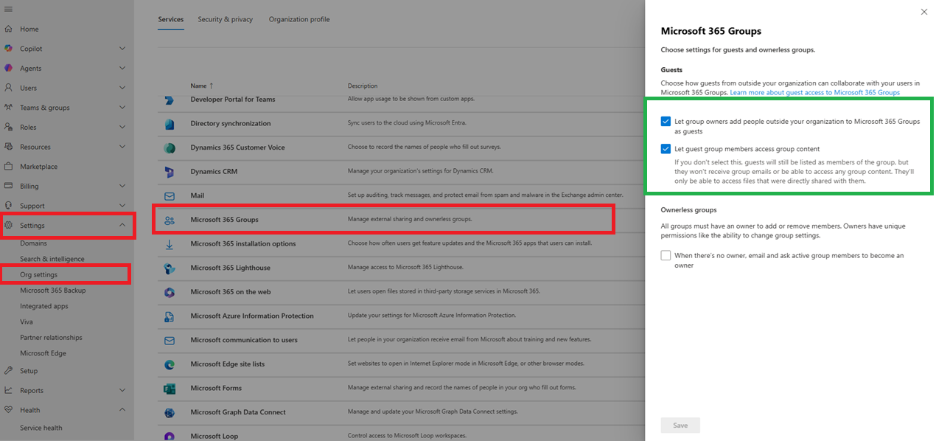
Task: Click the Microsoft 365 on the web icon
Action: click(x=169, y=292)
